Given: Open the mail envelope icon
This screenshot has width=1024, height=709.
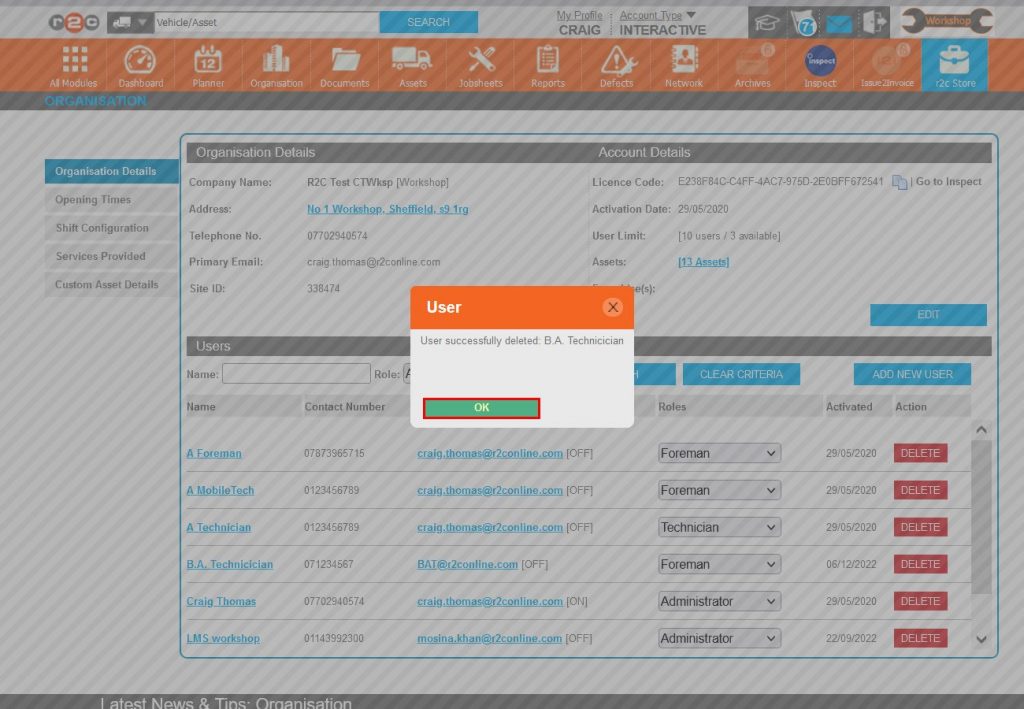Looking at the screenshot, I should click(x=839, y=23).
